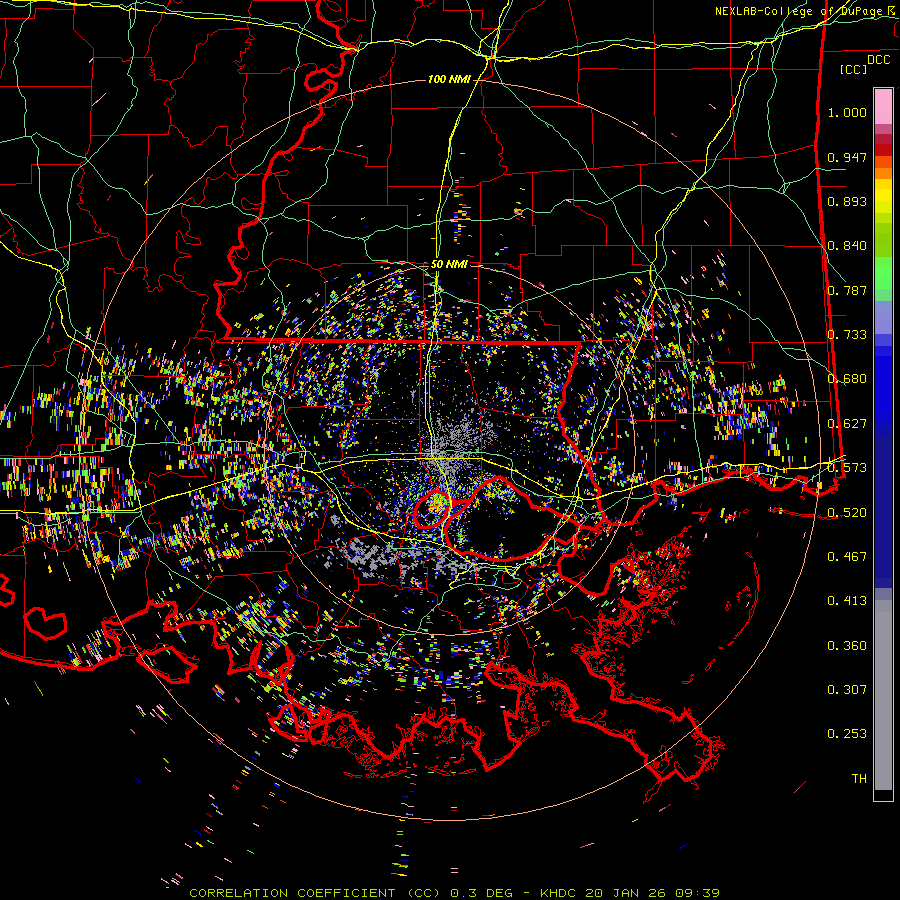Click the 0.840 scale value
900x900 pixels.
847,246
